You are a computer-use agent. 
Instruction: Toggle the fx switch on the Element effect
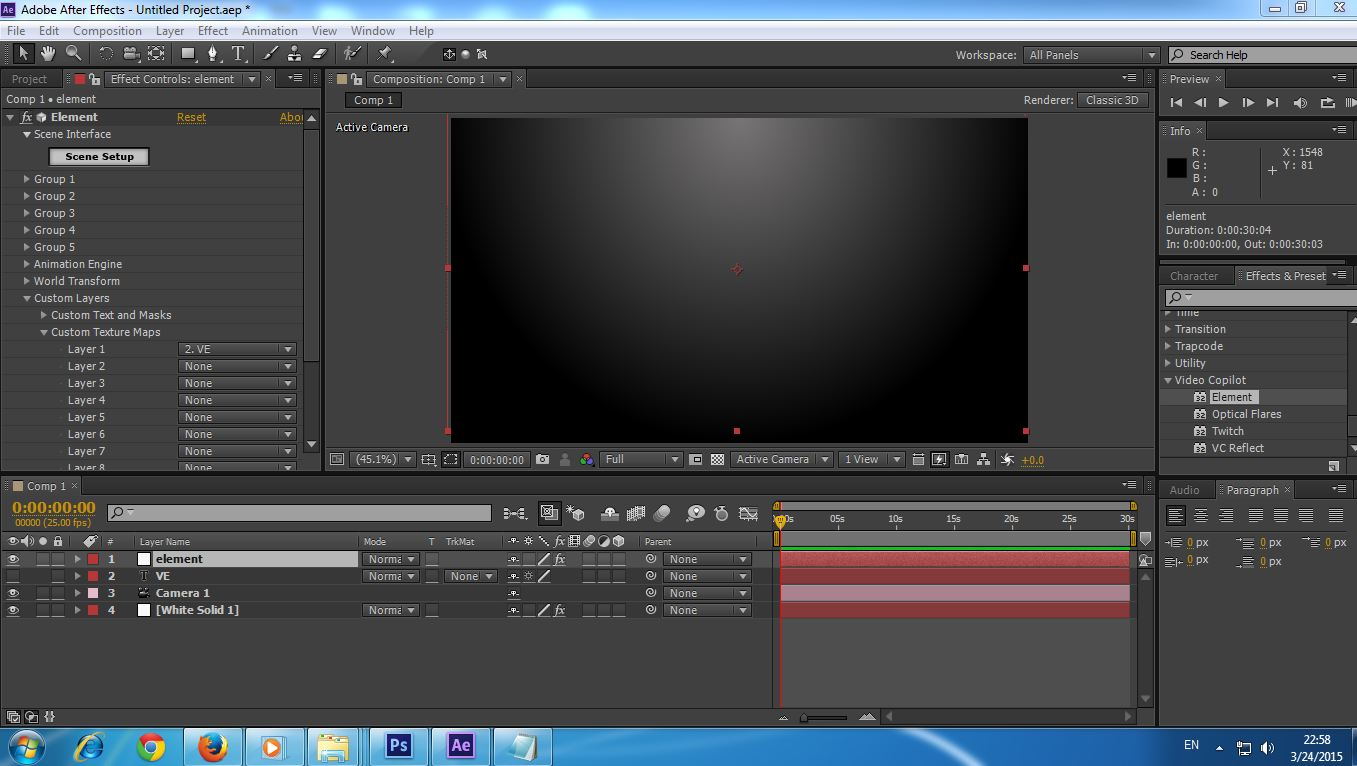tap(27, 117)
